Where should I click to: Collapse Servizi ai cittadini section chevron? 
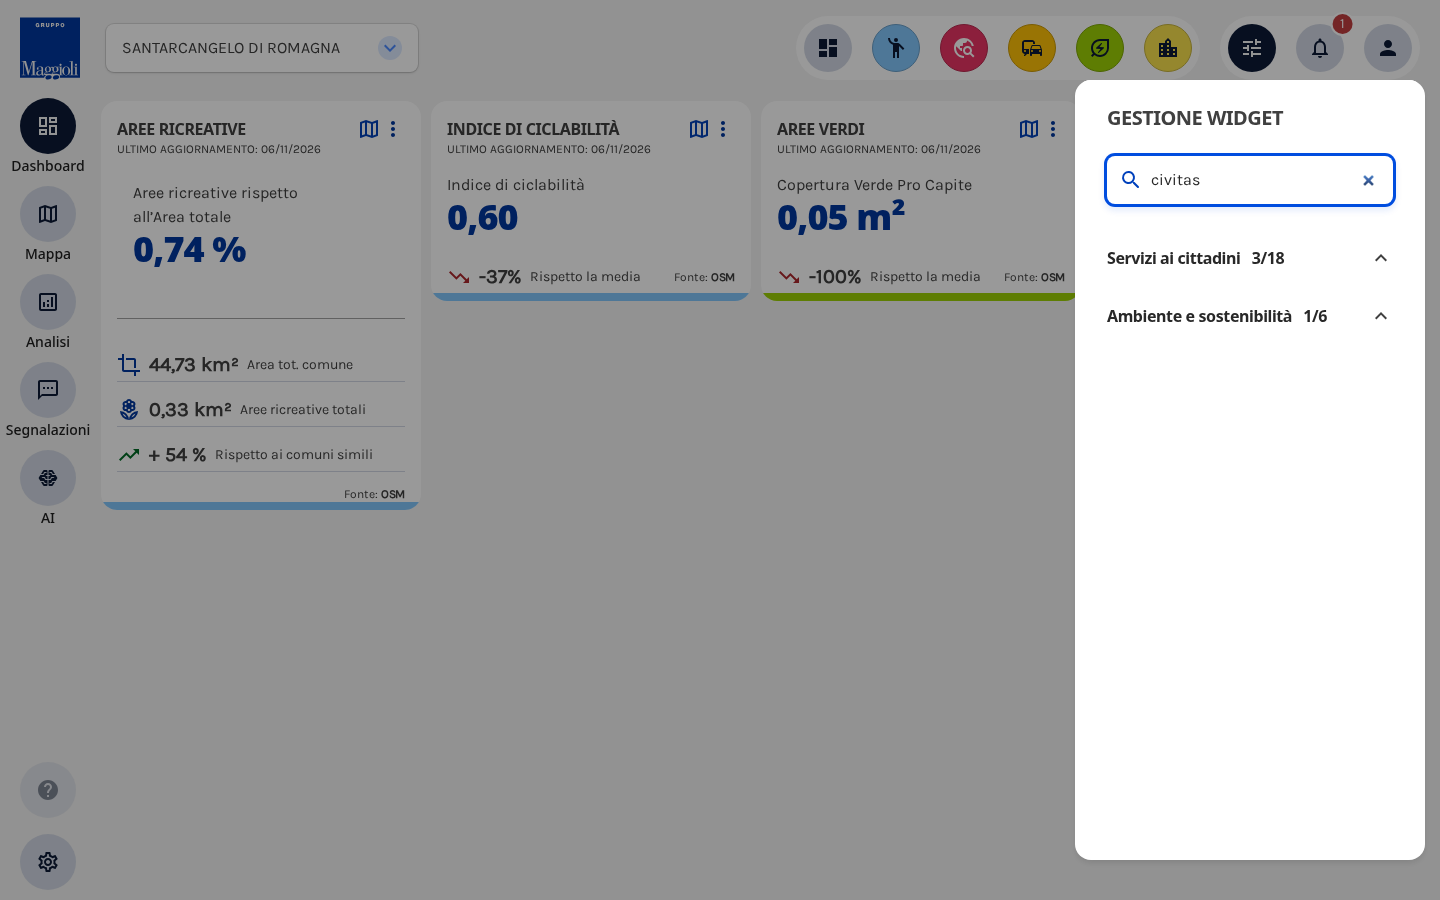tap(1381, 258)
